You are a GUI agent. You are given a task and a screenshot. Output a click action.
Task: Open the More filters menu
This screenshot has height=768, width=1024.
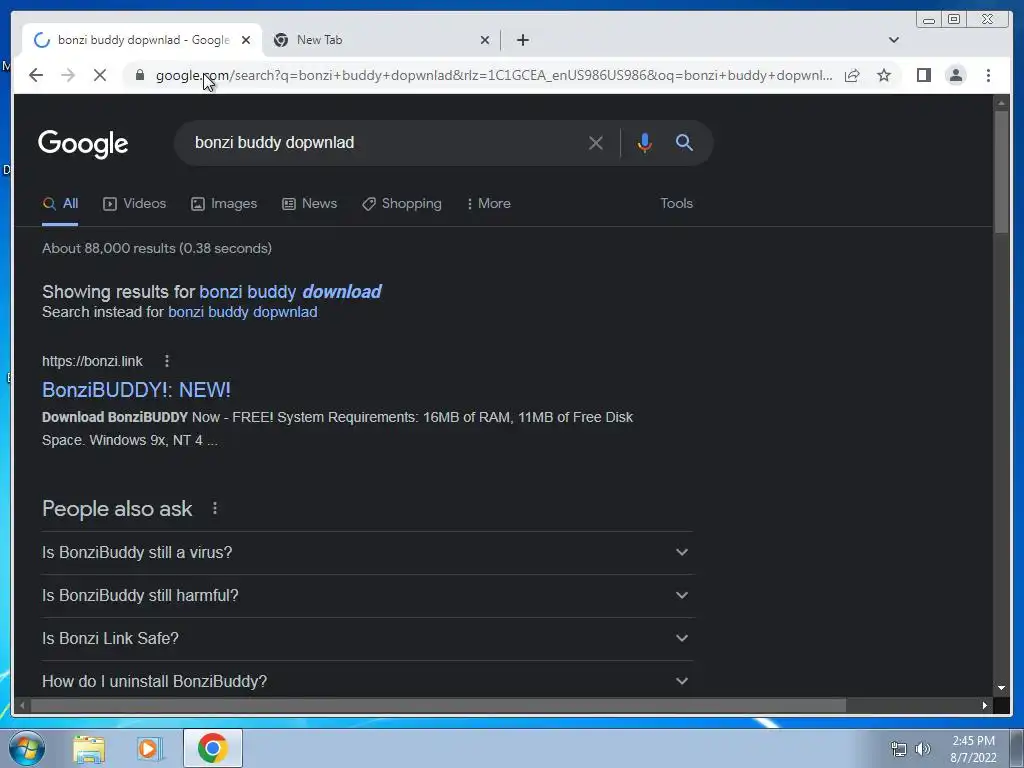point(488,204)
